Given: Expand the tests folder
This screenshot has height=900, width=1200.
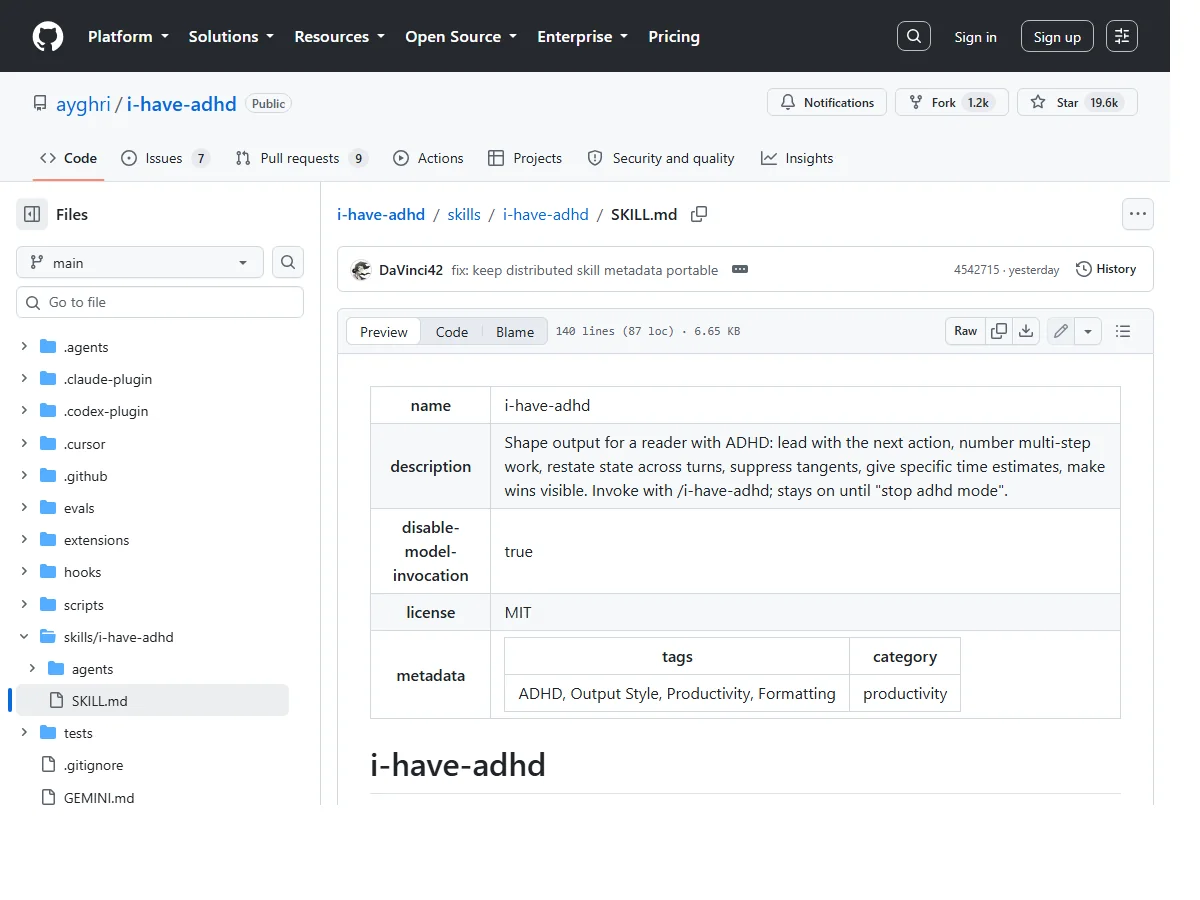Looking at the screenshot, I should pos(24,733).
